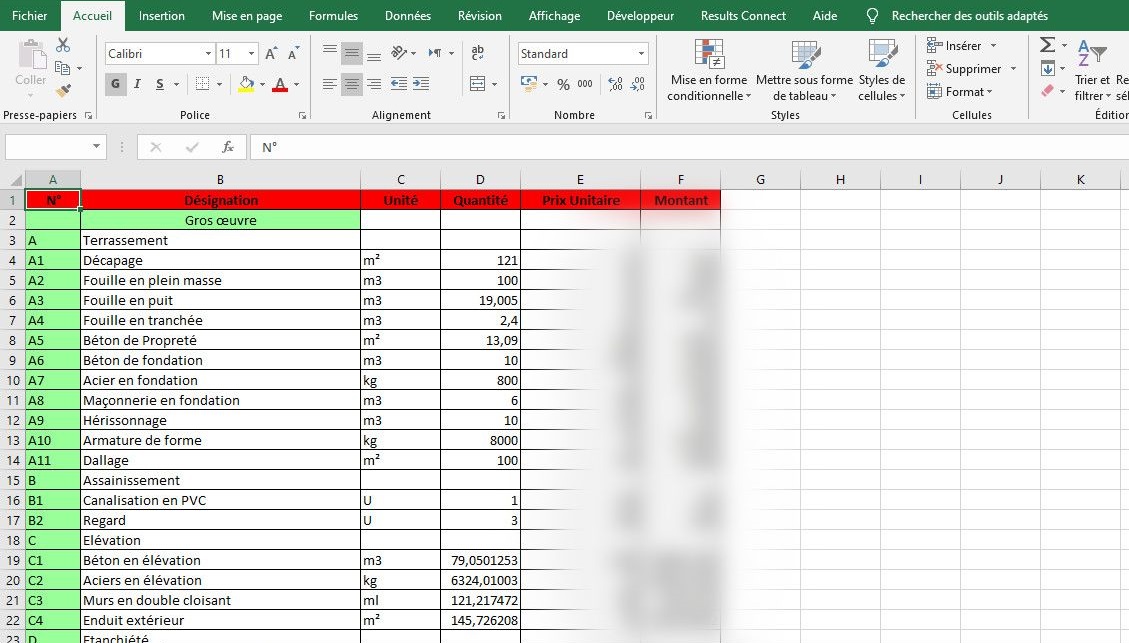
Task: Apply thousands separator 000 style
Action: point(585,84)
